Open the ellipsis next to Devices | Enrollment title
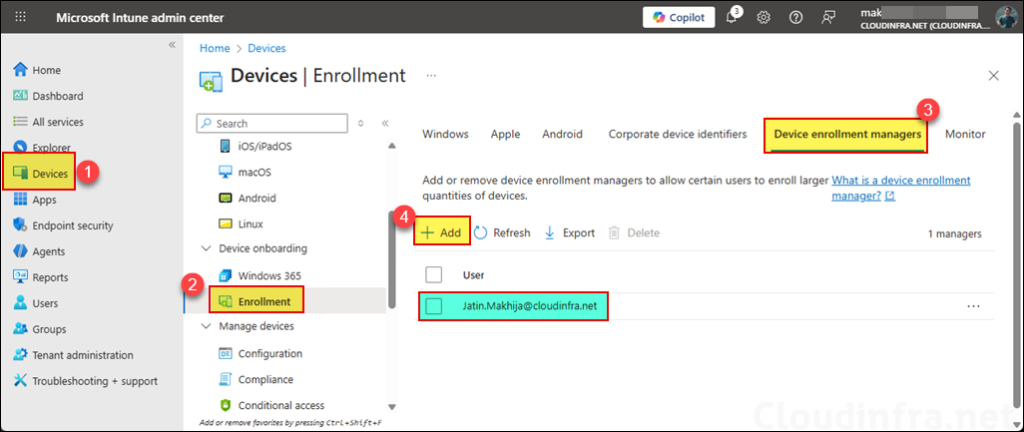The width and height of the screenshot is (1024, 432). (x=431, y=76)
